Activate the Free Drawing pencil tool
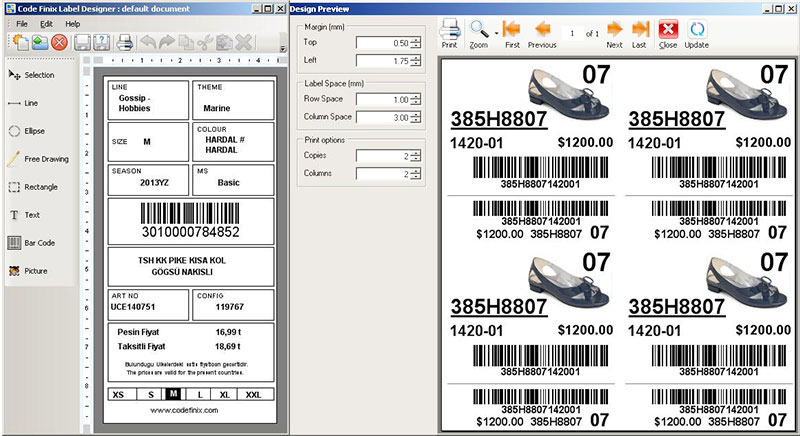This screenshot has height=436, width=800. 38,159
